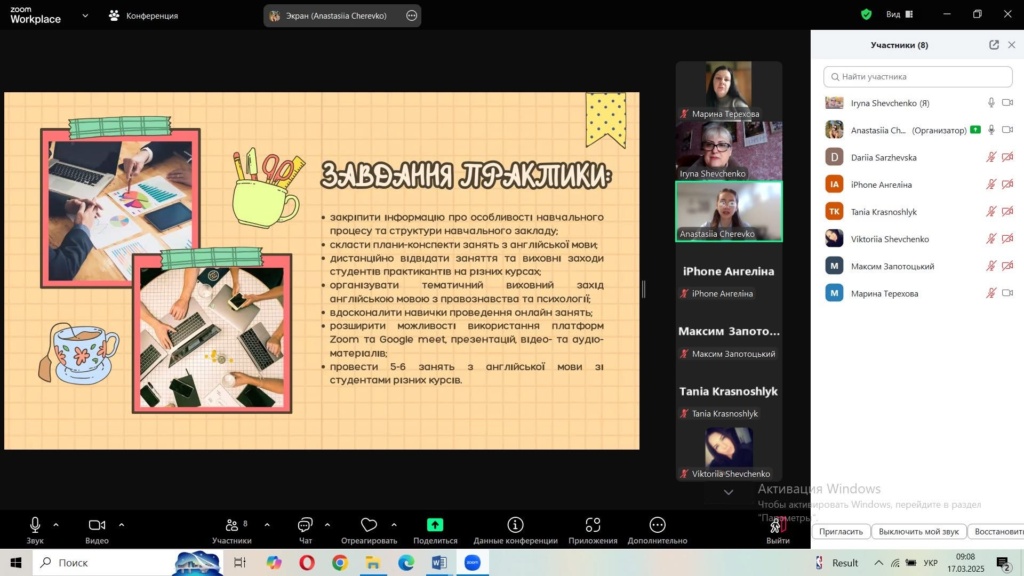This screenshot has height=576, width=1024.
Task: Open the Вид view menu
Action: 899,14
